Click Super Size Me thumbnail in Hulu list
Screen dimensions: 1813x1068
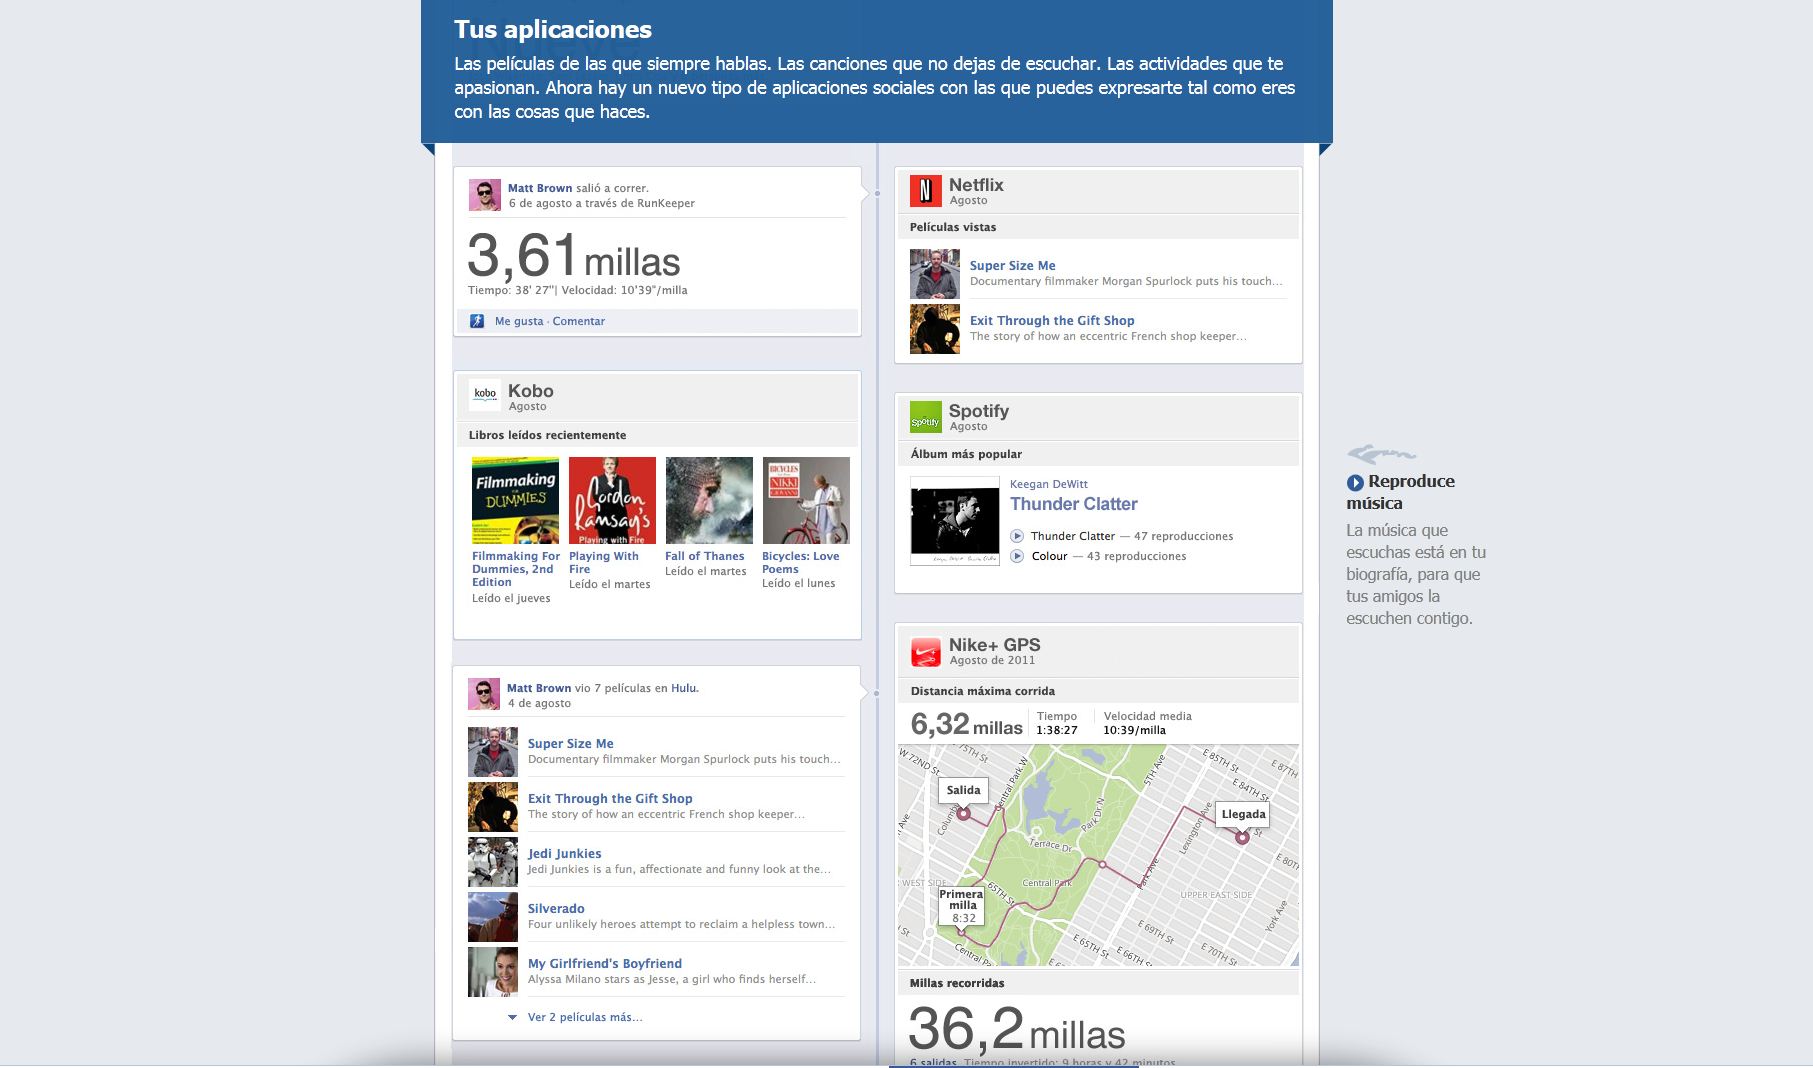[493, 752]
